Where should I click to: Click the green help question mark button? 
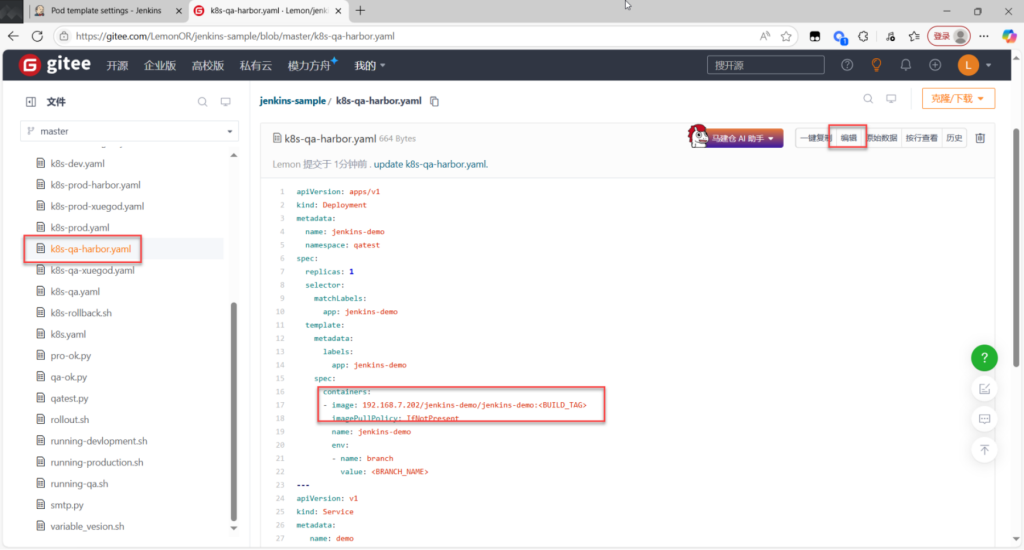[984, 358]
